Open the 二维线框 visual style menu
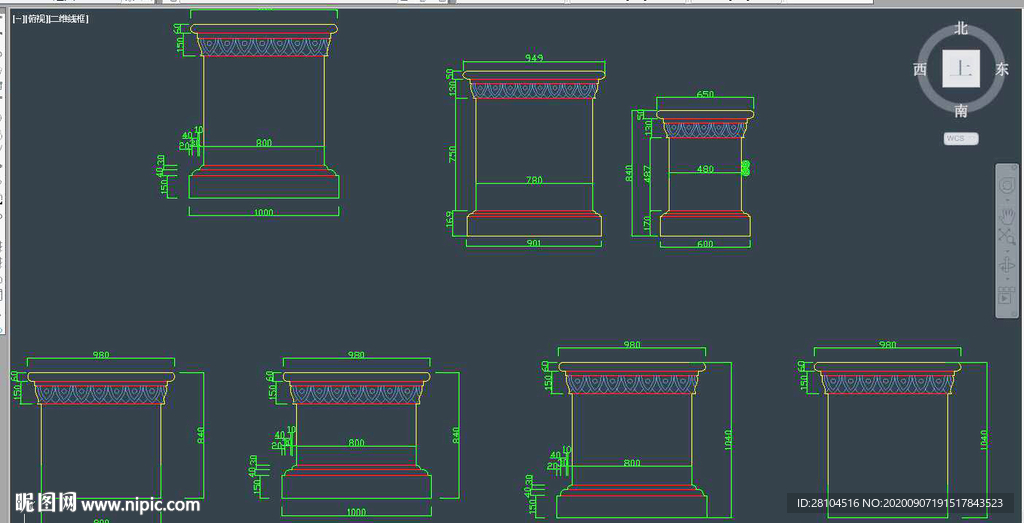 click(x=69, y=19)
